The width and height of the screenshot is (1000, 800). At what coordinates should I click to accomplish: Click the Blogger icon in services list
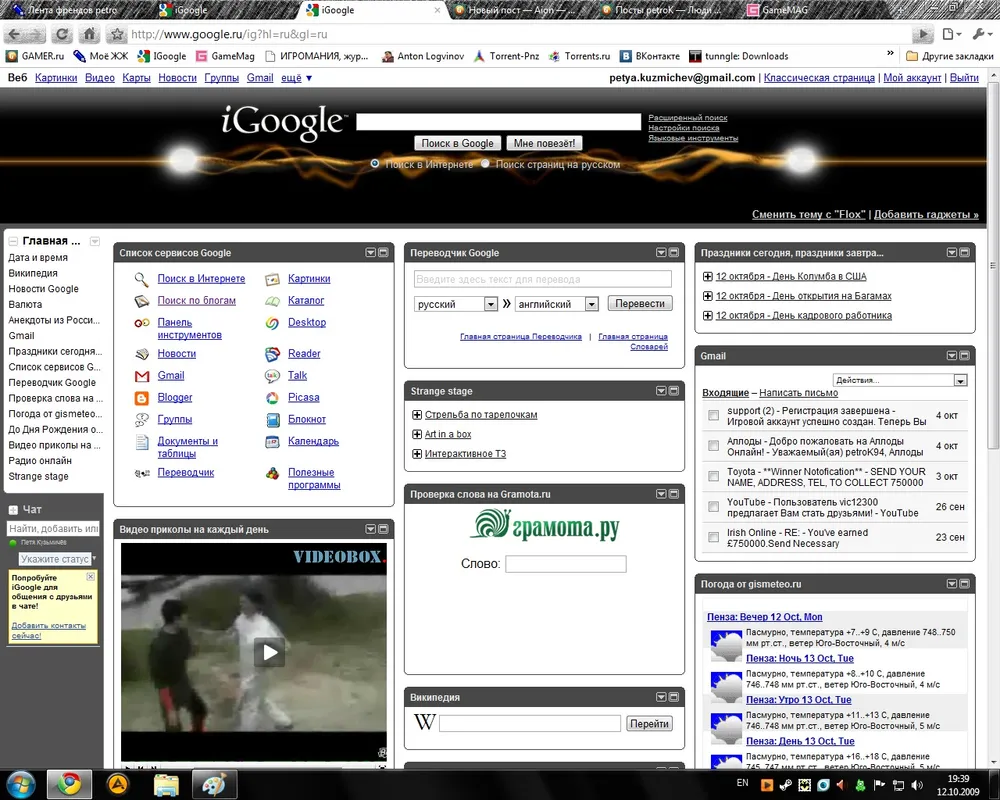pos(142,398)
